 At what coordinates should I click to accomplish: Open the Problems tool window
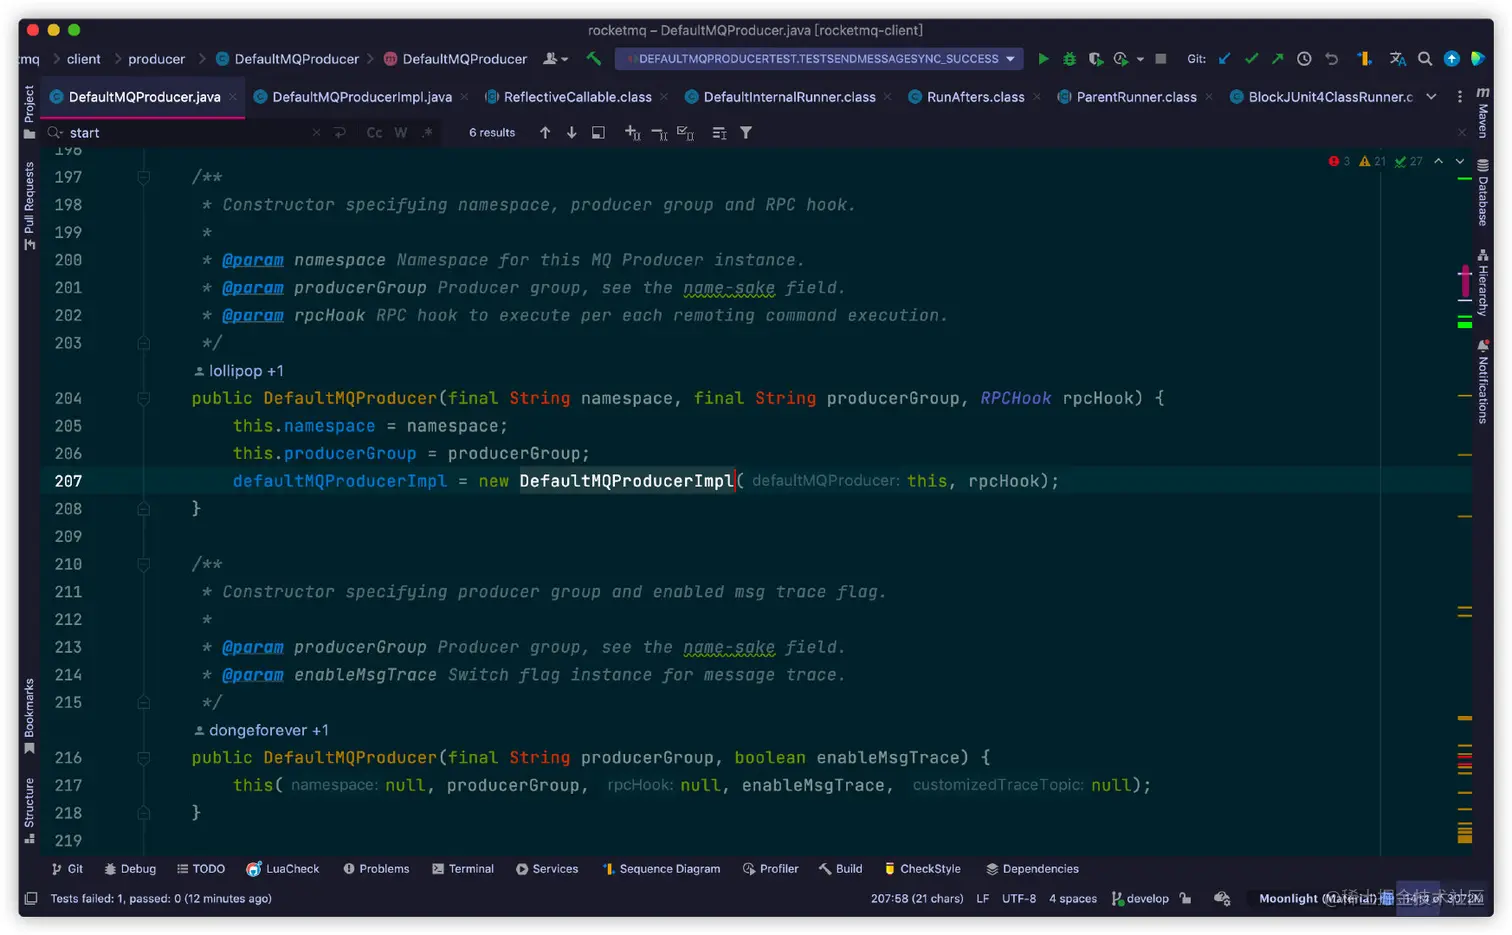click(376, 869)
